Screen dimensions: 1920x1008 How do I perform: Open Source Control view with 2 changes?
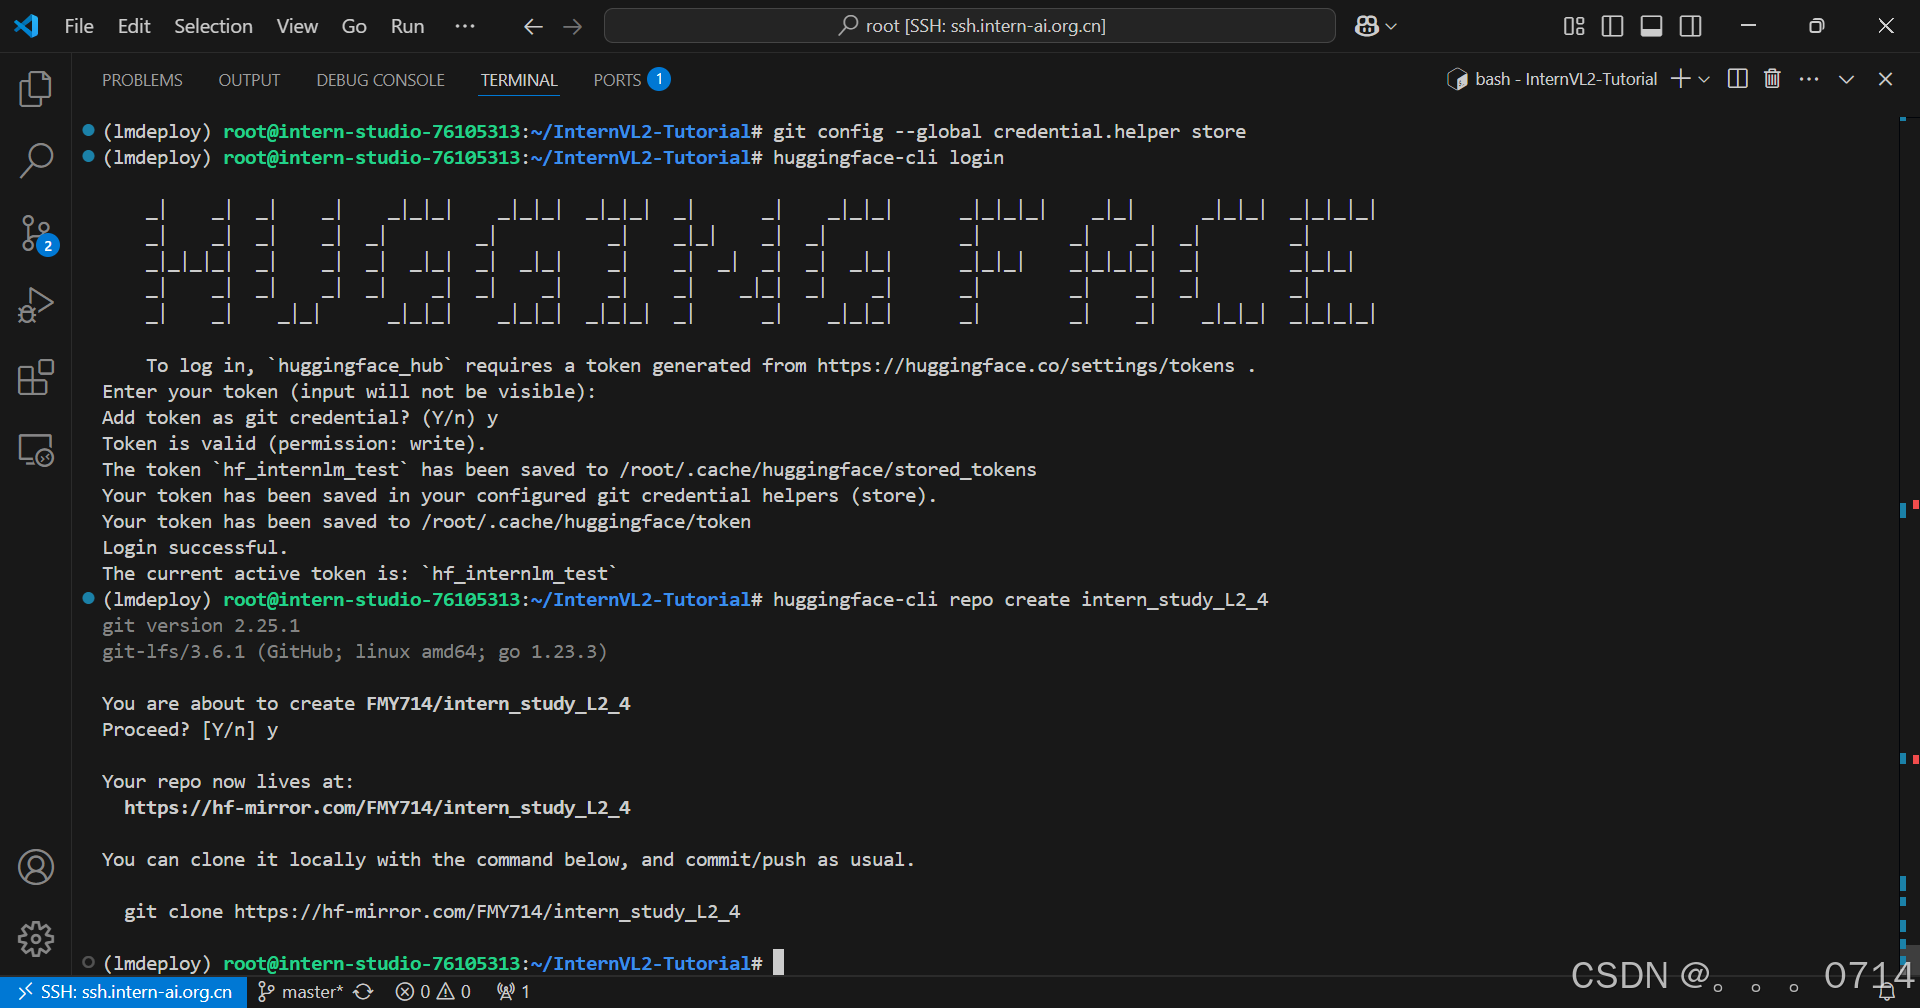coord(36,234)
